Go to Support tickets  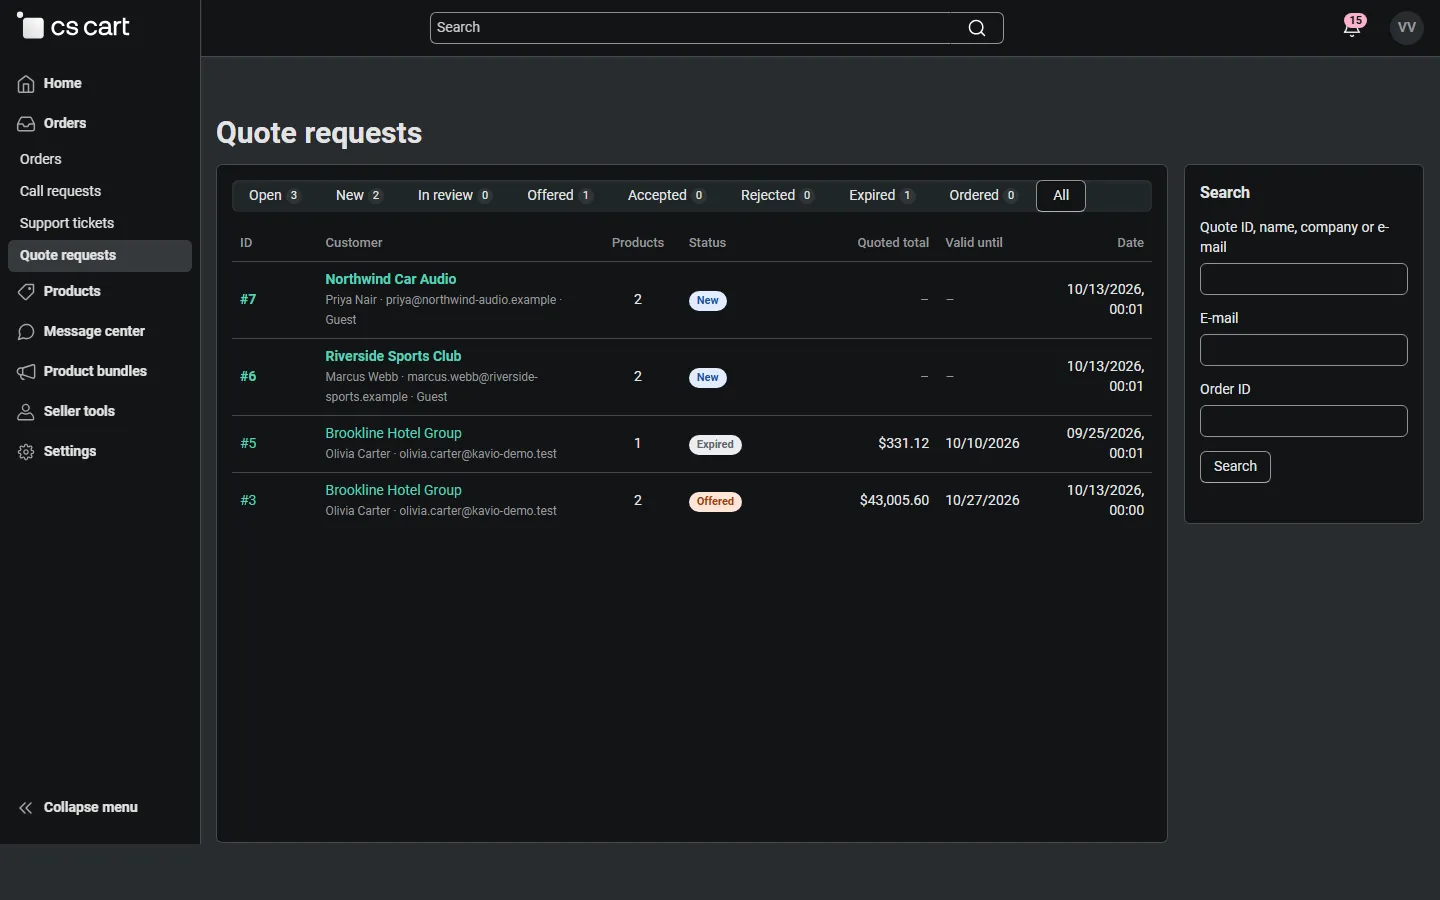coord(67,224)
